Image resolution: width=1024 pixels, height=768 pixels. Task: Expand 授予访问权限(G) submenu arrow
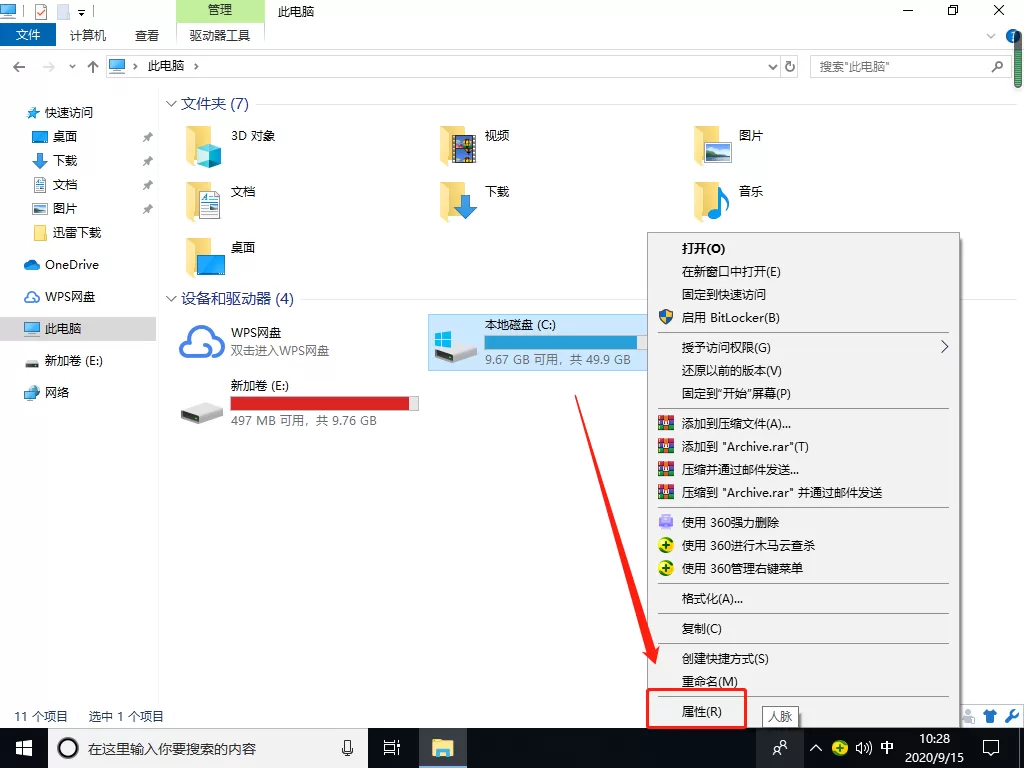pyautogui.click(x=944, y=347)
